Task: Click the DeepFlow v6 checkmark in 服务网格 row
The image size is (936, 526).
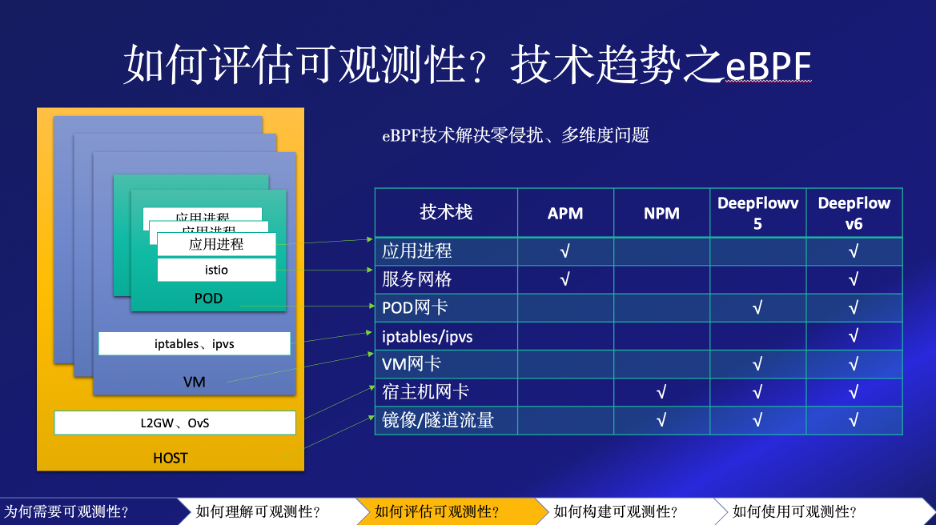Action: [x=854, y=279]
